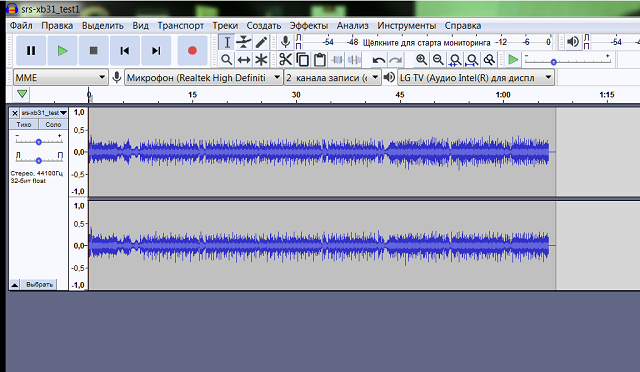Select the Multi-tool asterisk icon
The height and width of the screenshot is (372, 640).
261,60
